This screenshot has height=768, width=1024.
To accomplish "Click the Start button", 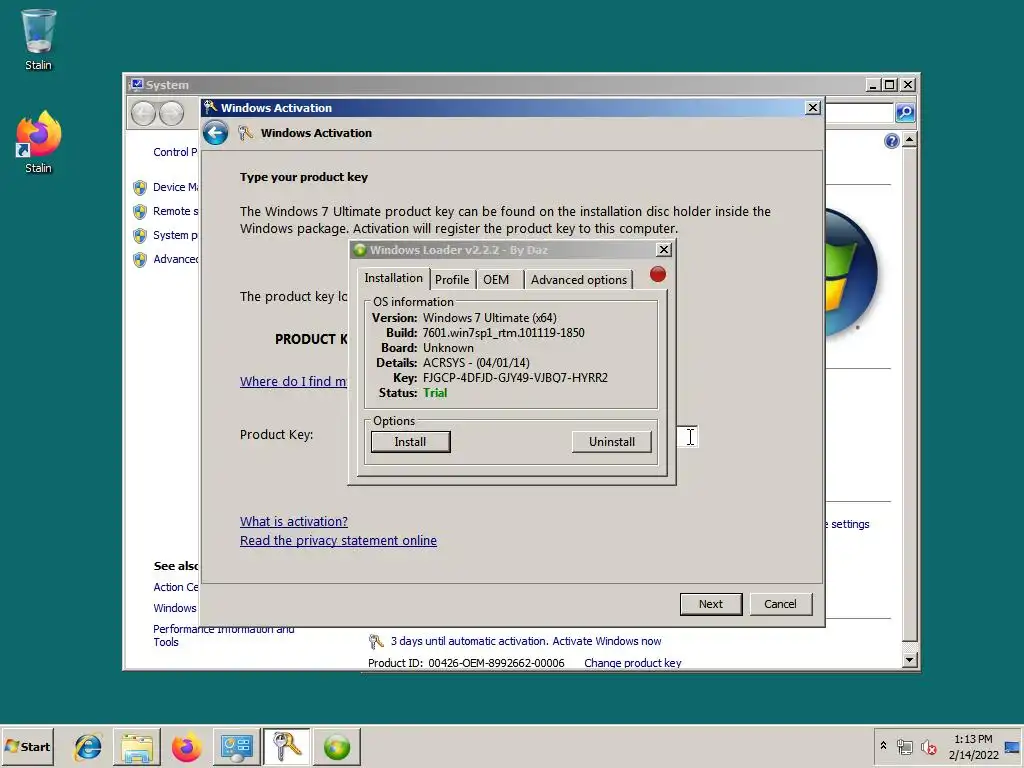I will (x=27, y=746).
